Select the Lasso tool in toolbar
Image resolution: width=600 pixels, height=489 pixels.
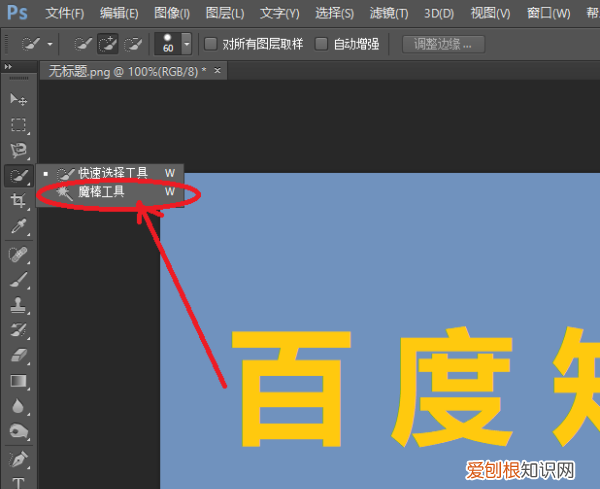pos(18,150)
